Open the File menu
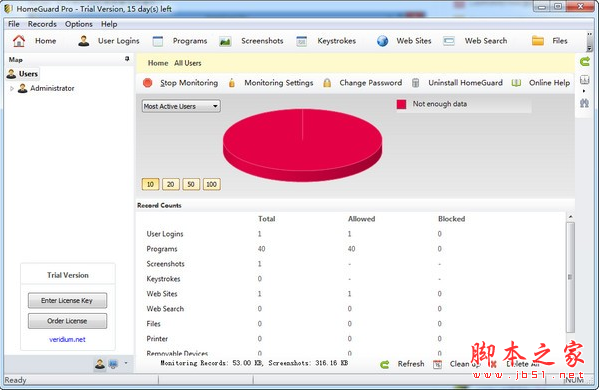 click(x=14, y=24)
